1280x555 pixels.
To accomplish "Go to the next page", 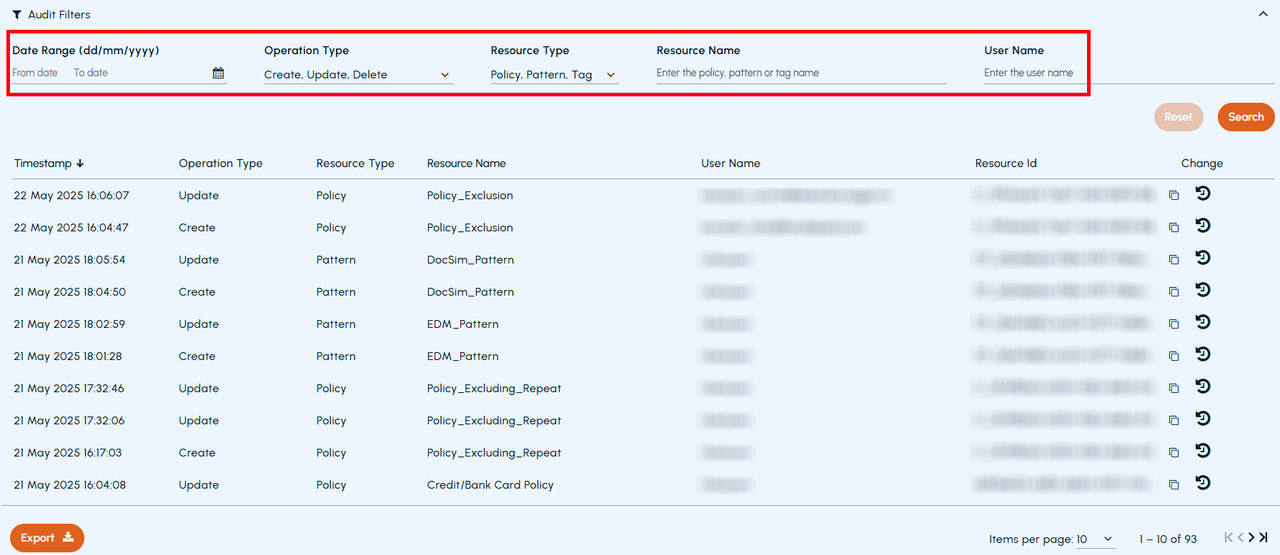I will pyautogui.click(x=1251, y=538).
